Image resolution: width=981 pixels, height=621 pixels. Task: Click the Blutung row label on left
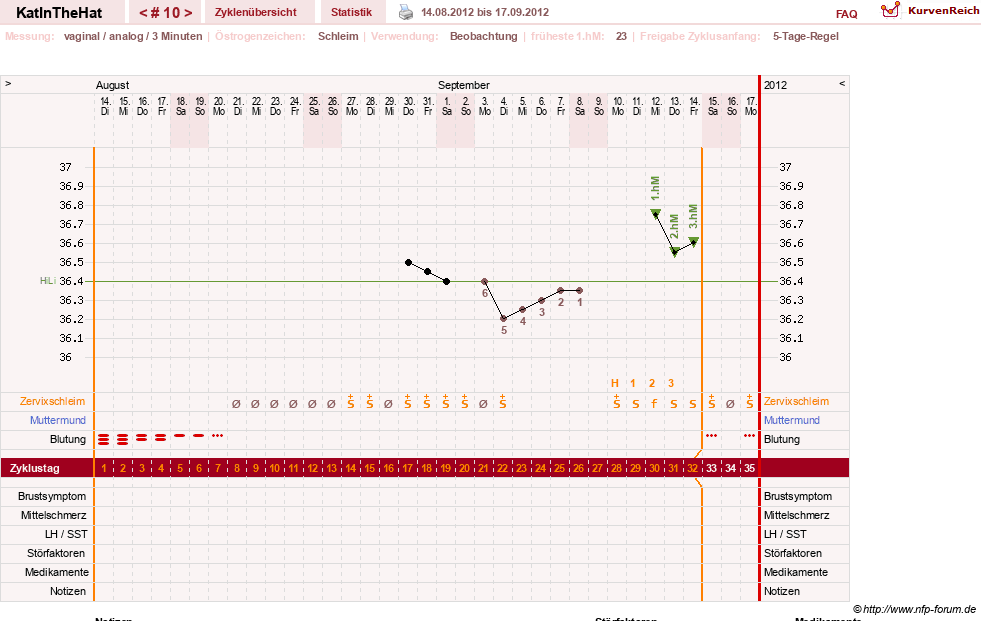point(68,439)
